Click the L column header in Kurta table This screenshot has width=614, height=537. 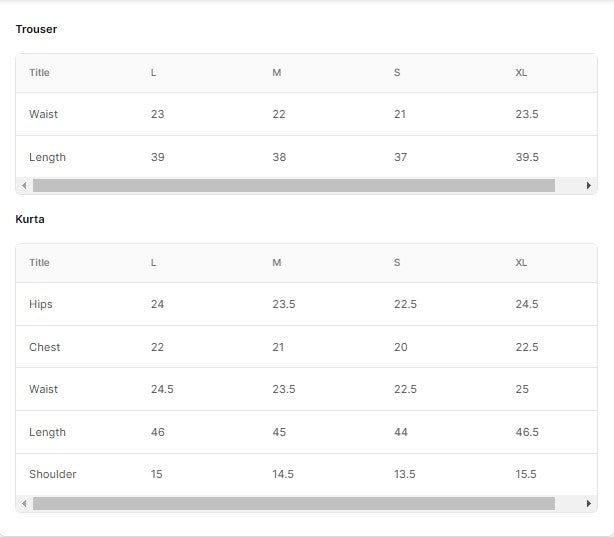tap(153, 263)
